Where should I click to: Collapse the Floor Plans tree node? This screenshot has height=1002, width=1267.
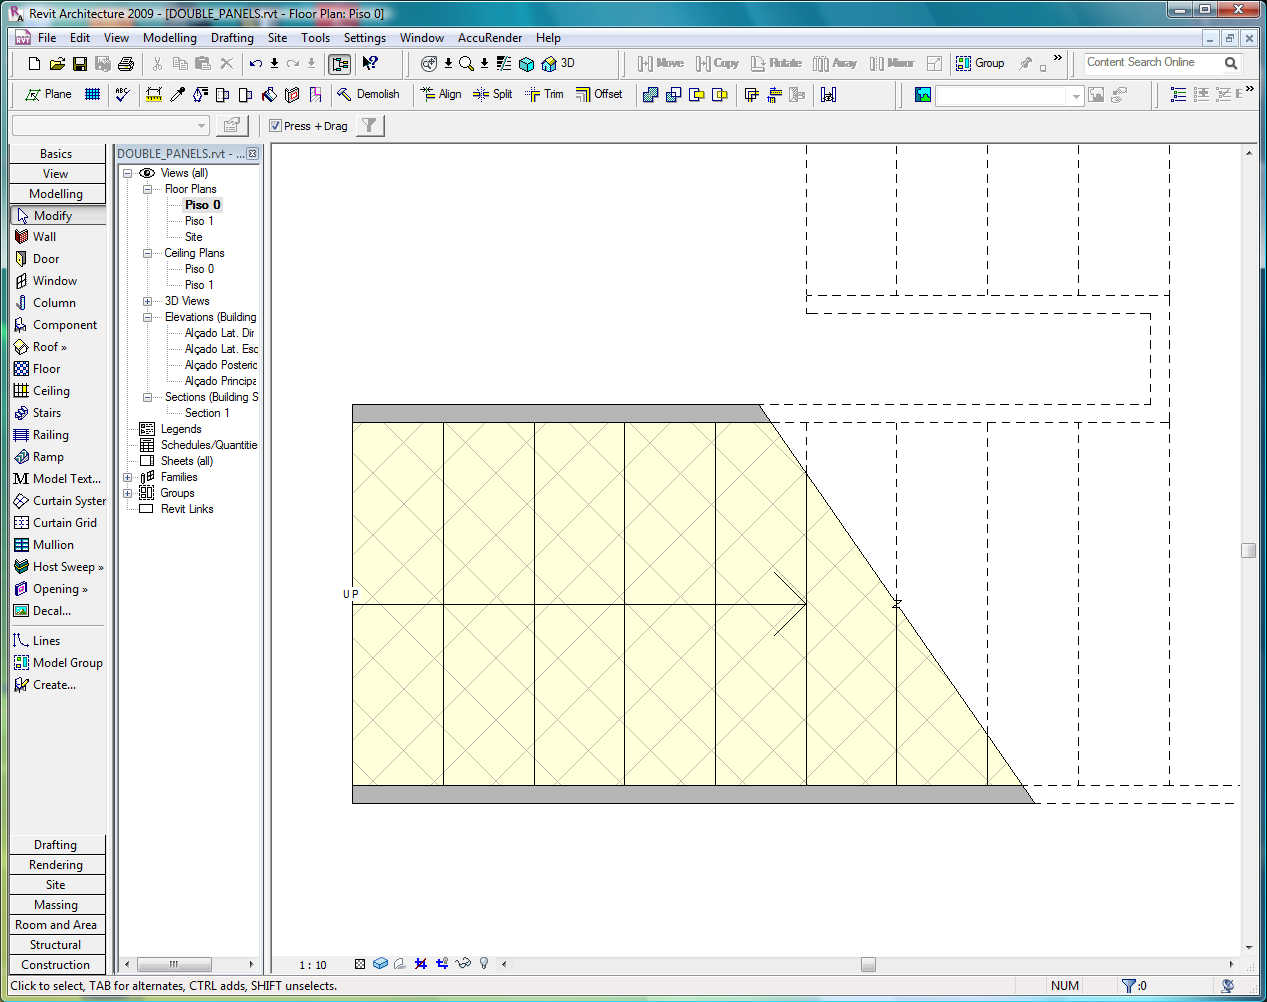click(x=147, y=189)
